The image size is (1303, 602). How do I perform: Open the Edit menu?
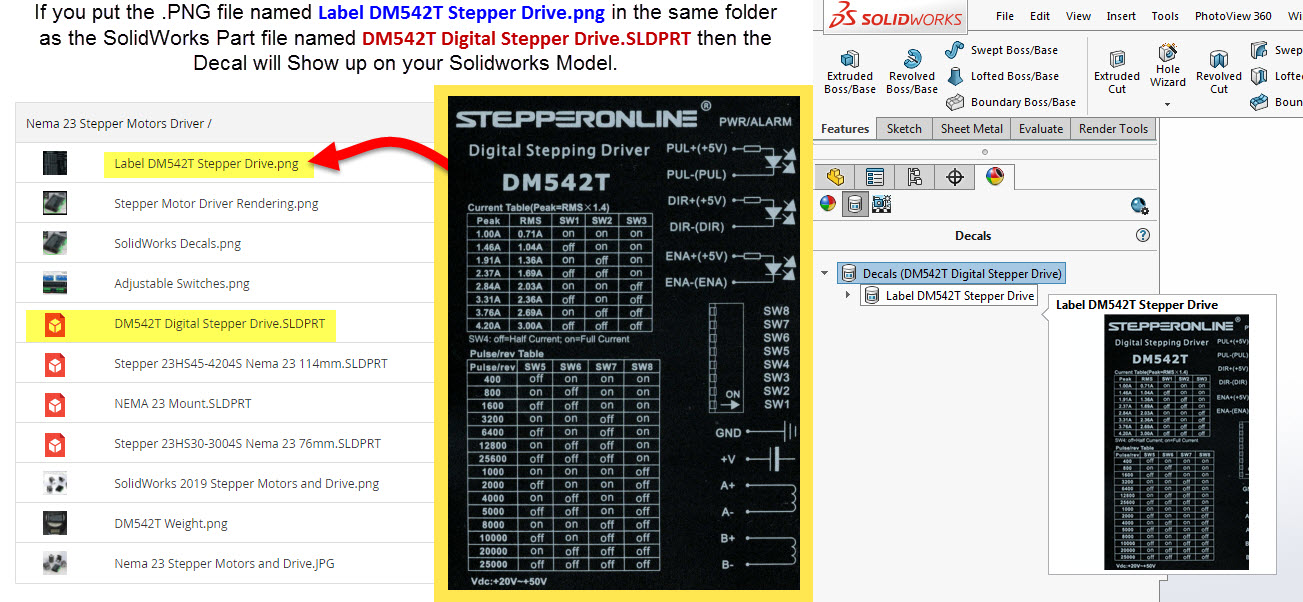[1040, 16]
